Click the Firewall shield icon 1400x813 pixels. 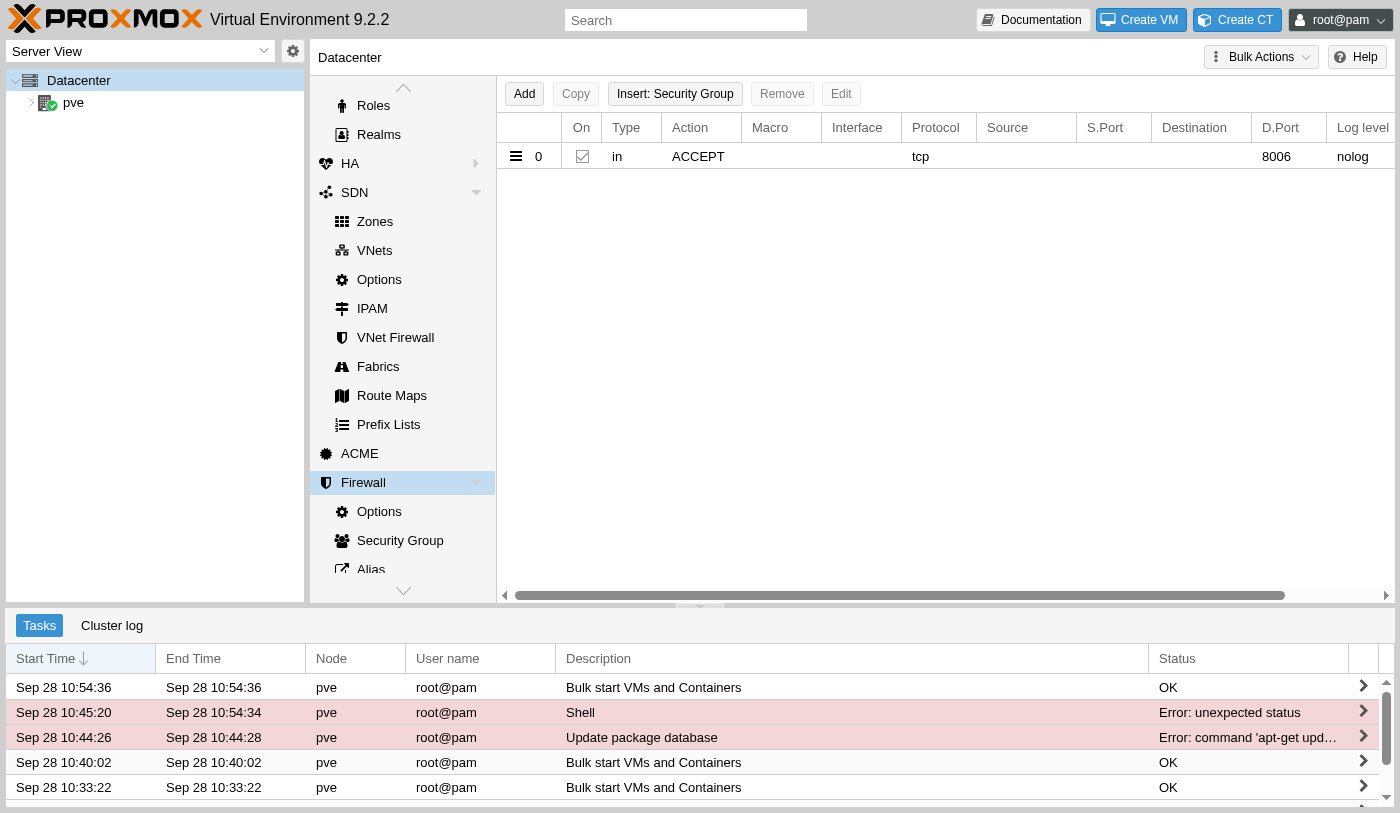pyautogui.click(x=326, y=483)
